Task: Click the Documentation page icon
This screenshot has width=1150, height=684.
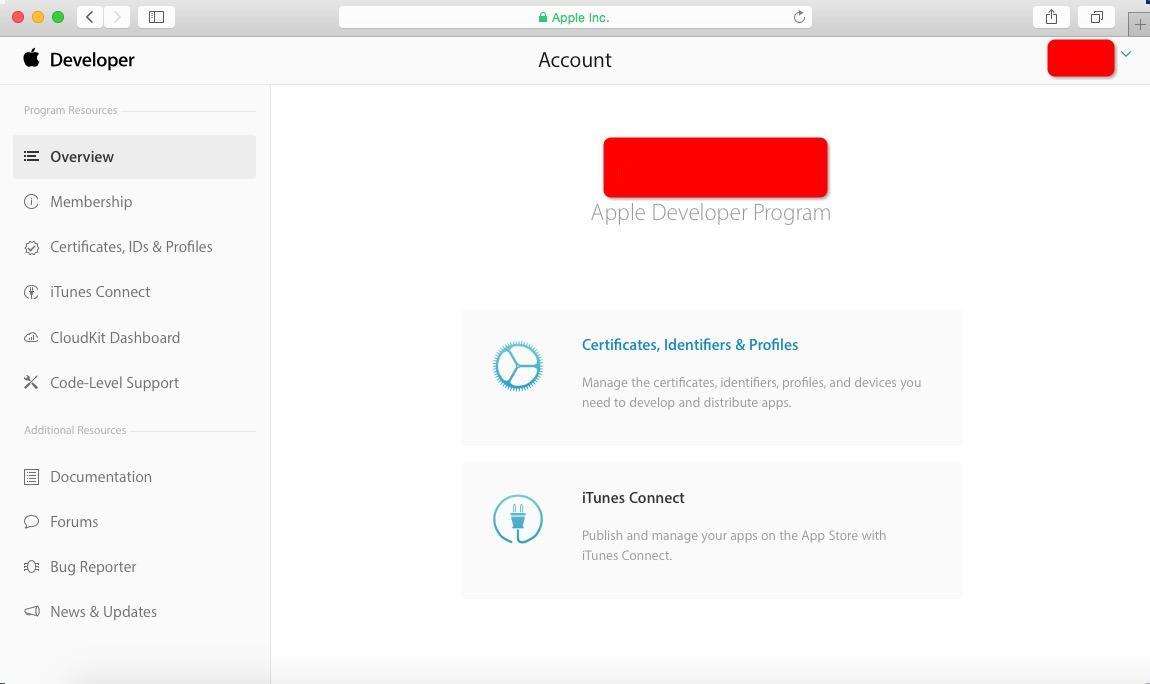Action: (x=31, y=477)
